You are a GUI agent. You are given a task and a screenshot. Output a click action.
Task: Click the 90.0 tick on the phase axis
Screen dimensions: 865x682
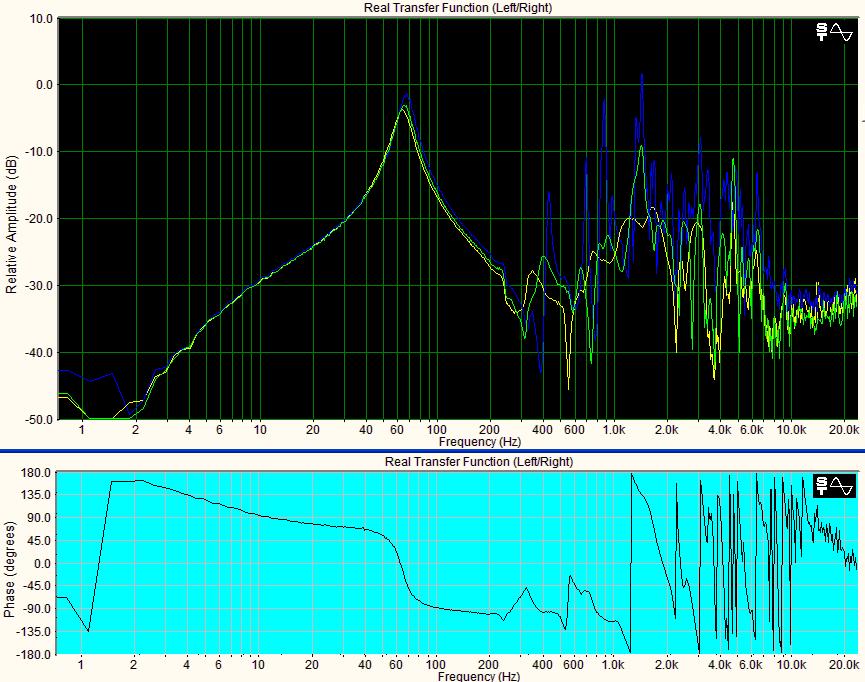41,518
